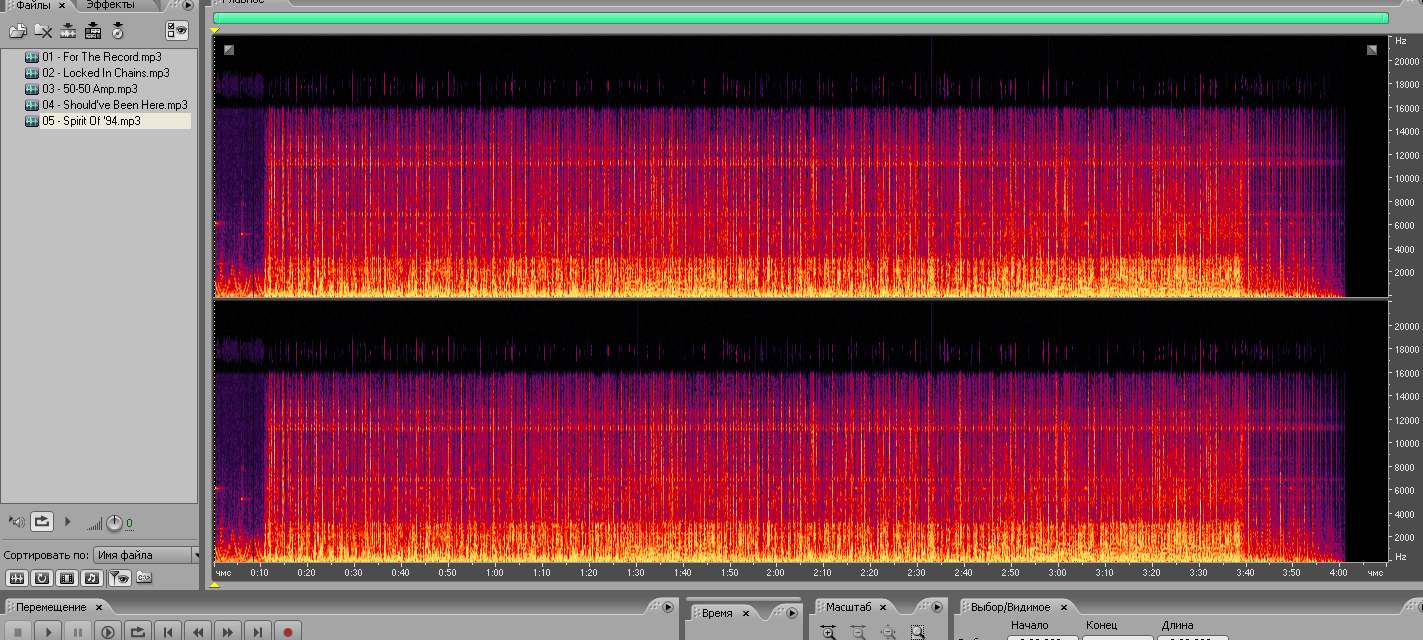Image resolution: width=1423 pixels, height=640 pixels.
Task: Click the Close File icon in the Files panel
Action: 43,31
